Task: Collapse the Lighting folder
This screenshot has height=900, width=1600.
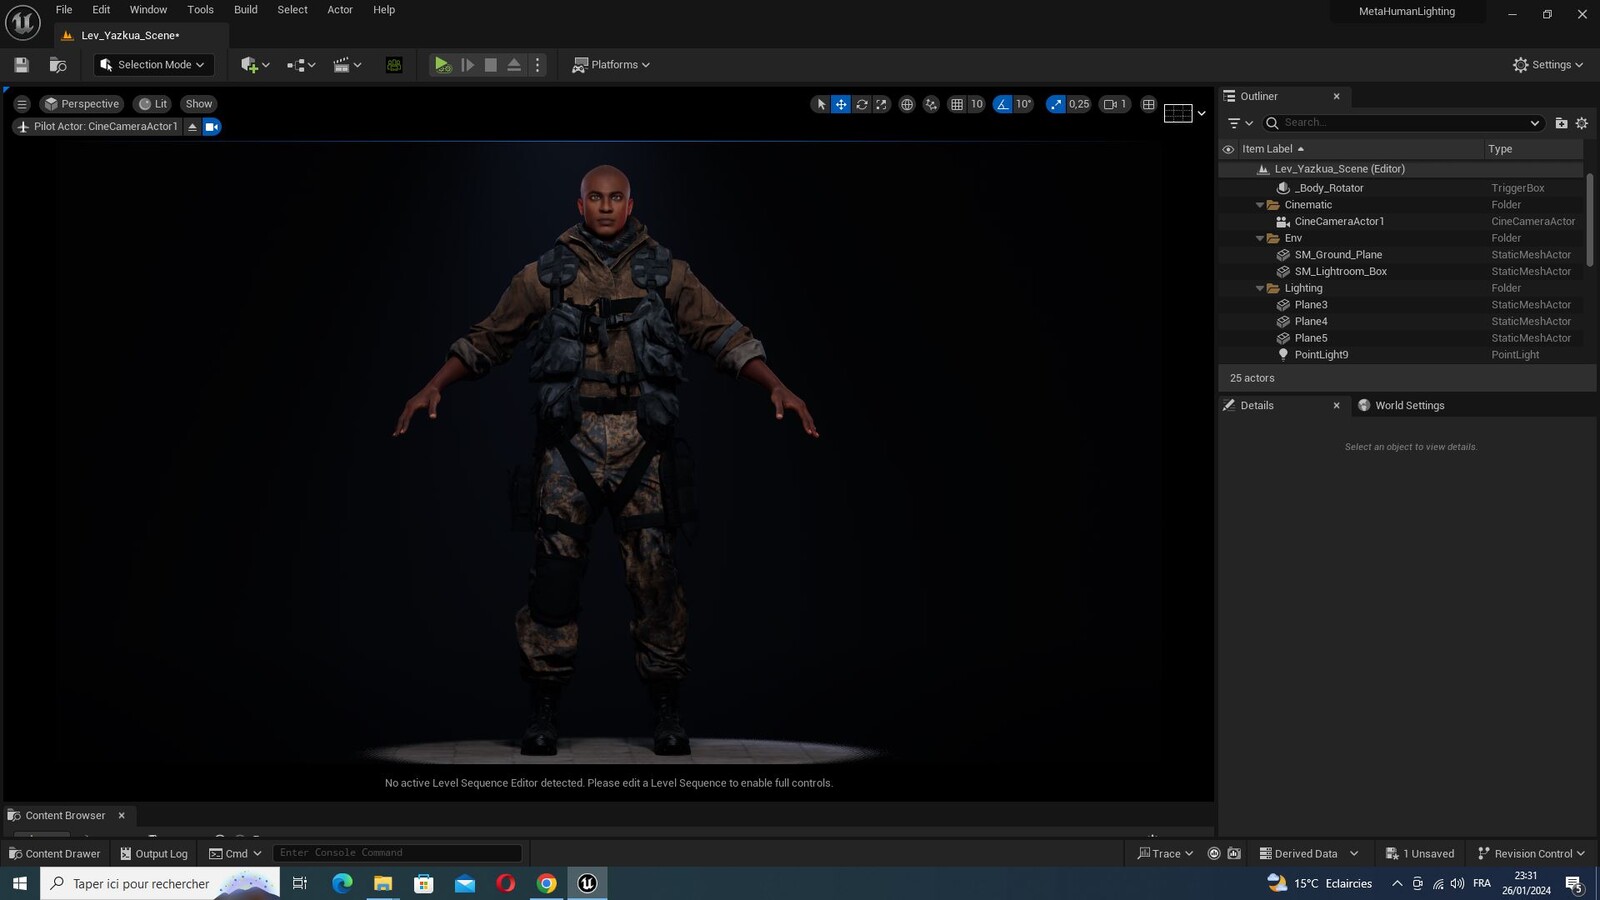Action: 1260,289
